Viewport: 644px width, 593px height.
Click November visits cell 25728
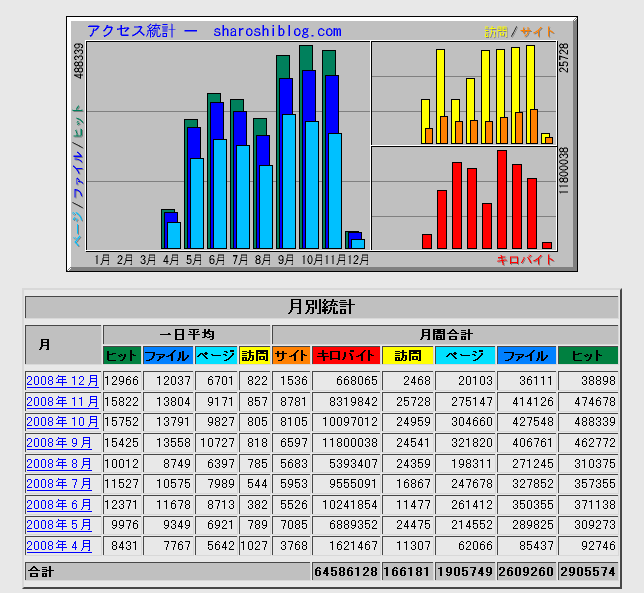pyautogui.click(x=408, y=401)
